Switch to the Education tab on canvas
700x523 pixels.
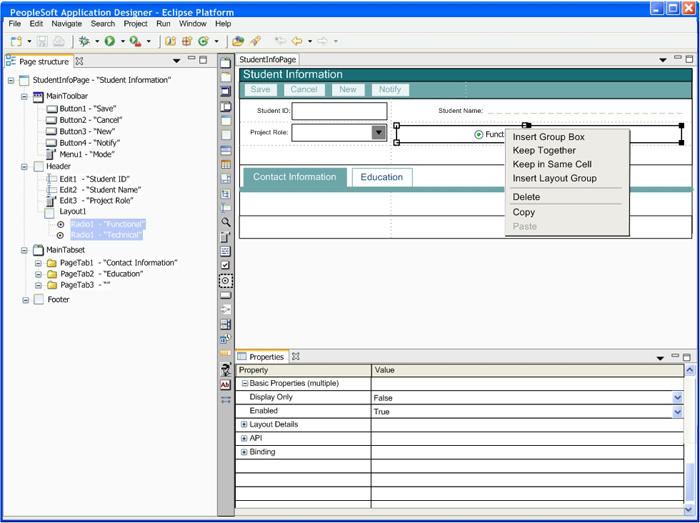click(382, 177)
